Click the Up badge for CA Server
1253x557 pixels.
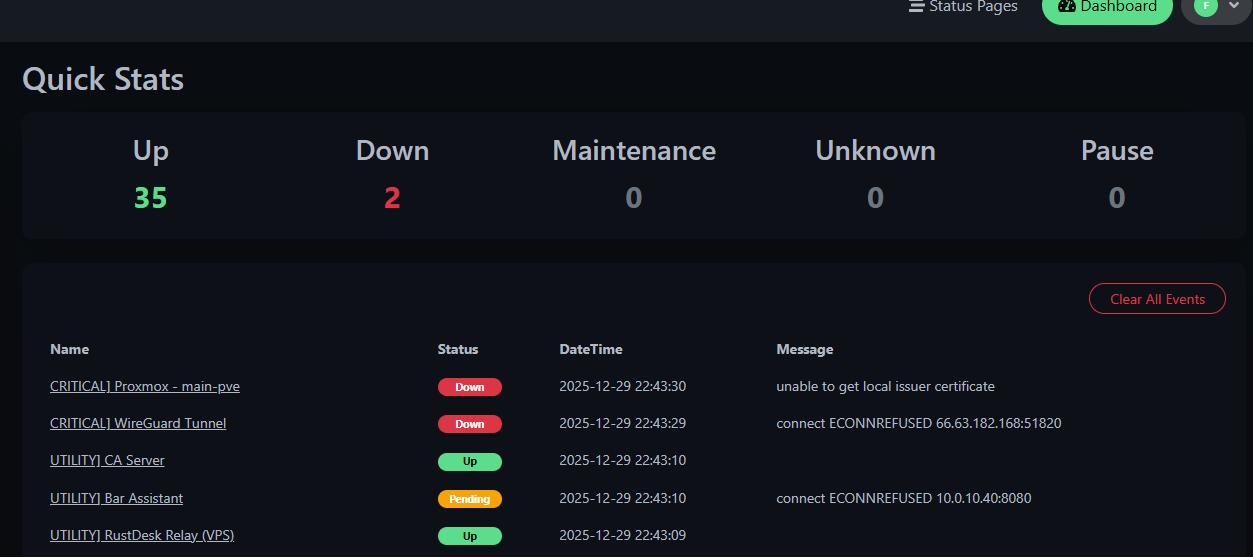pos(469,461)
